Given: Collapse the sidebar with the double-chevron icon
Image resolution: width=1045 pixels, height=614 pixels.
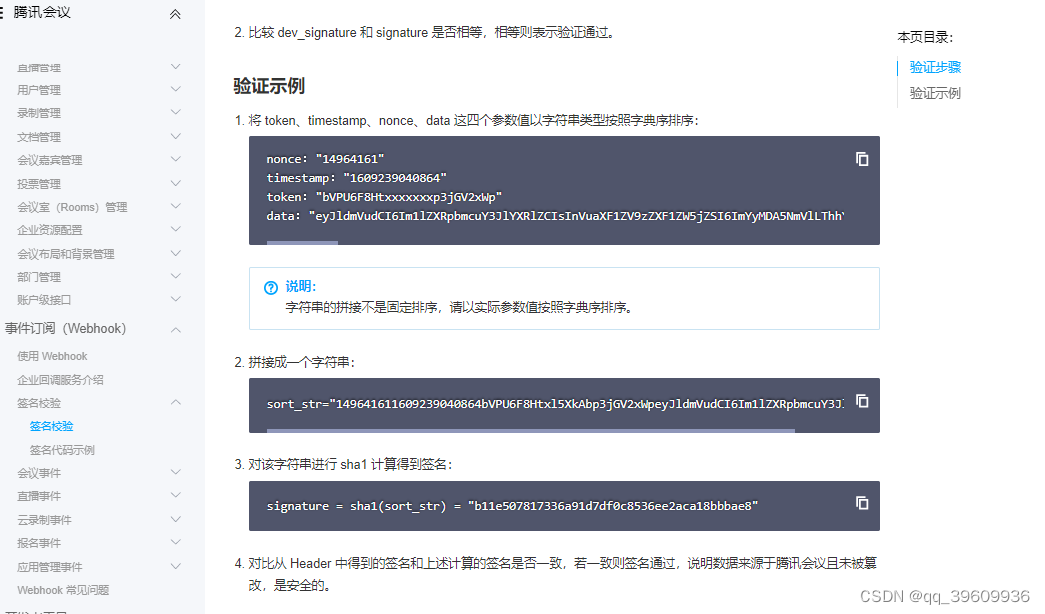Looking at the screenshot, I should point(175,14).
